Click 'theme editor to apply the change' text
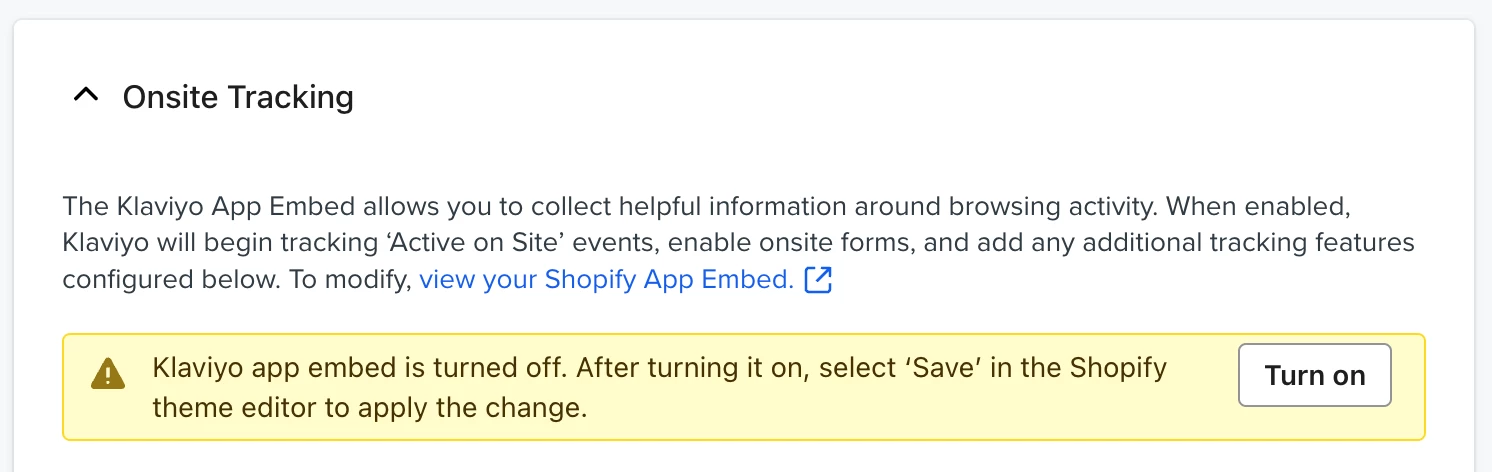The image size is (1492, 472). [x=369, y=407]
